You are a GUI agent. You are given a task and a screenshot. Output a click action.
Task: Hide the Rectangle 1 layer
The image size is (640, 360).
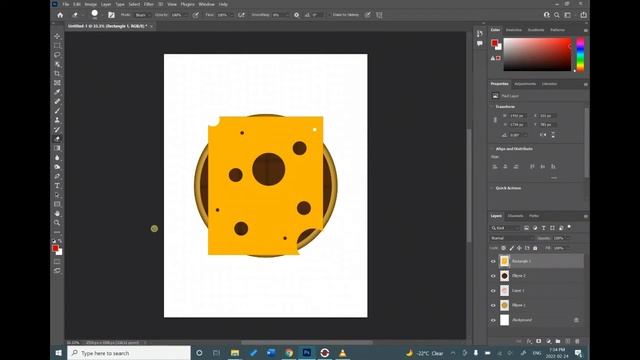(493, 261)
